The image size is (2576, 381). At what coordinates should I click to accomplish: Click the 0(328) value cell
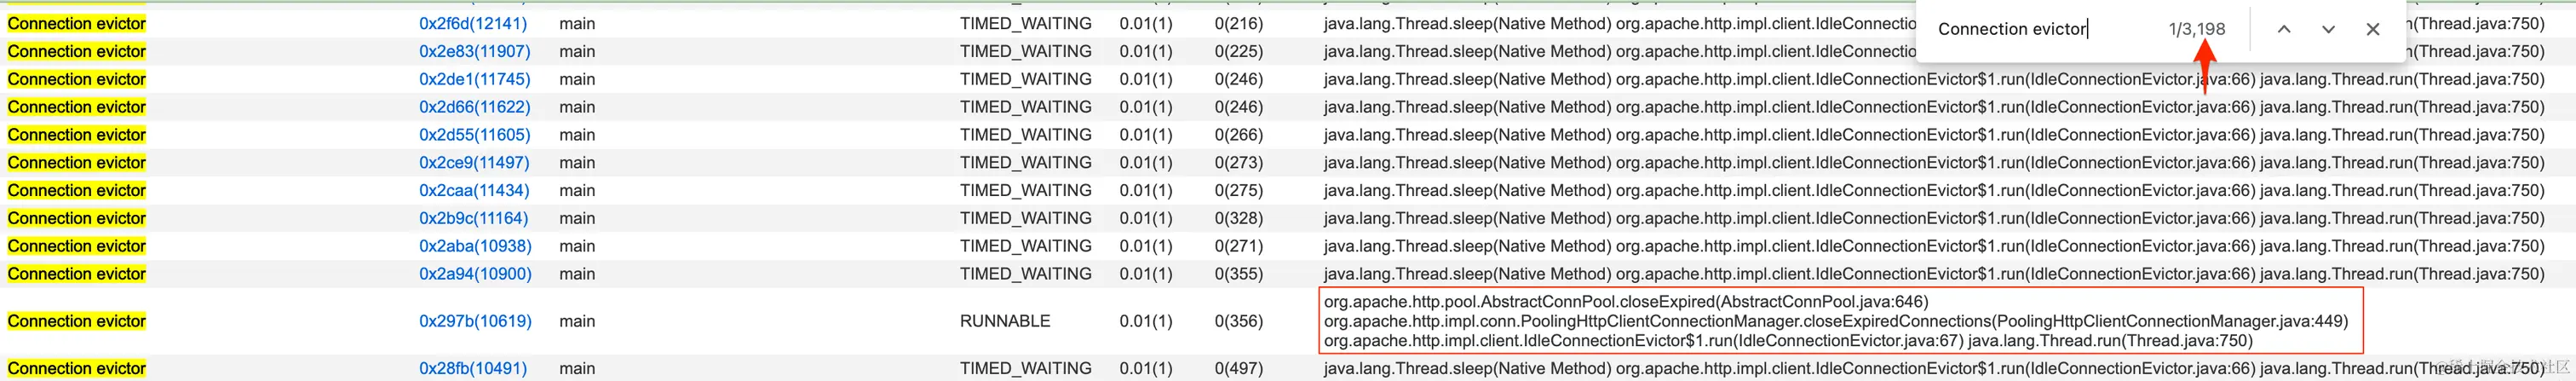click(1239, 218)
